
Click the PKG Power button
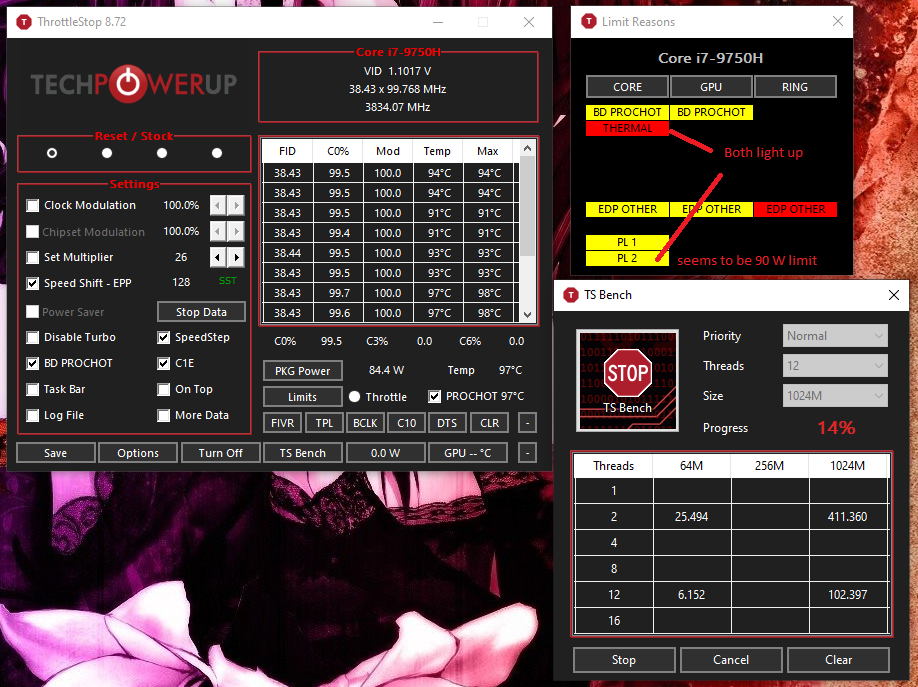[303, 371]
